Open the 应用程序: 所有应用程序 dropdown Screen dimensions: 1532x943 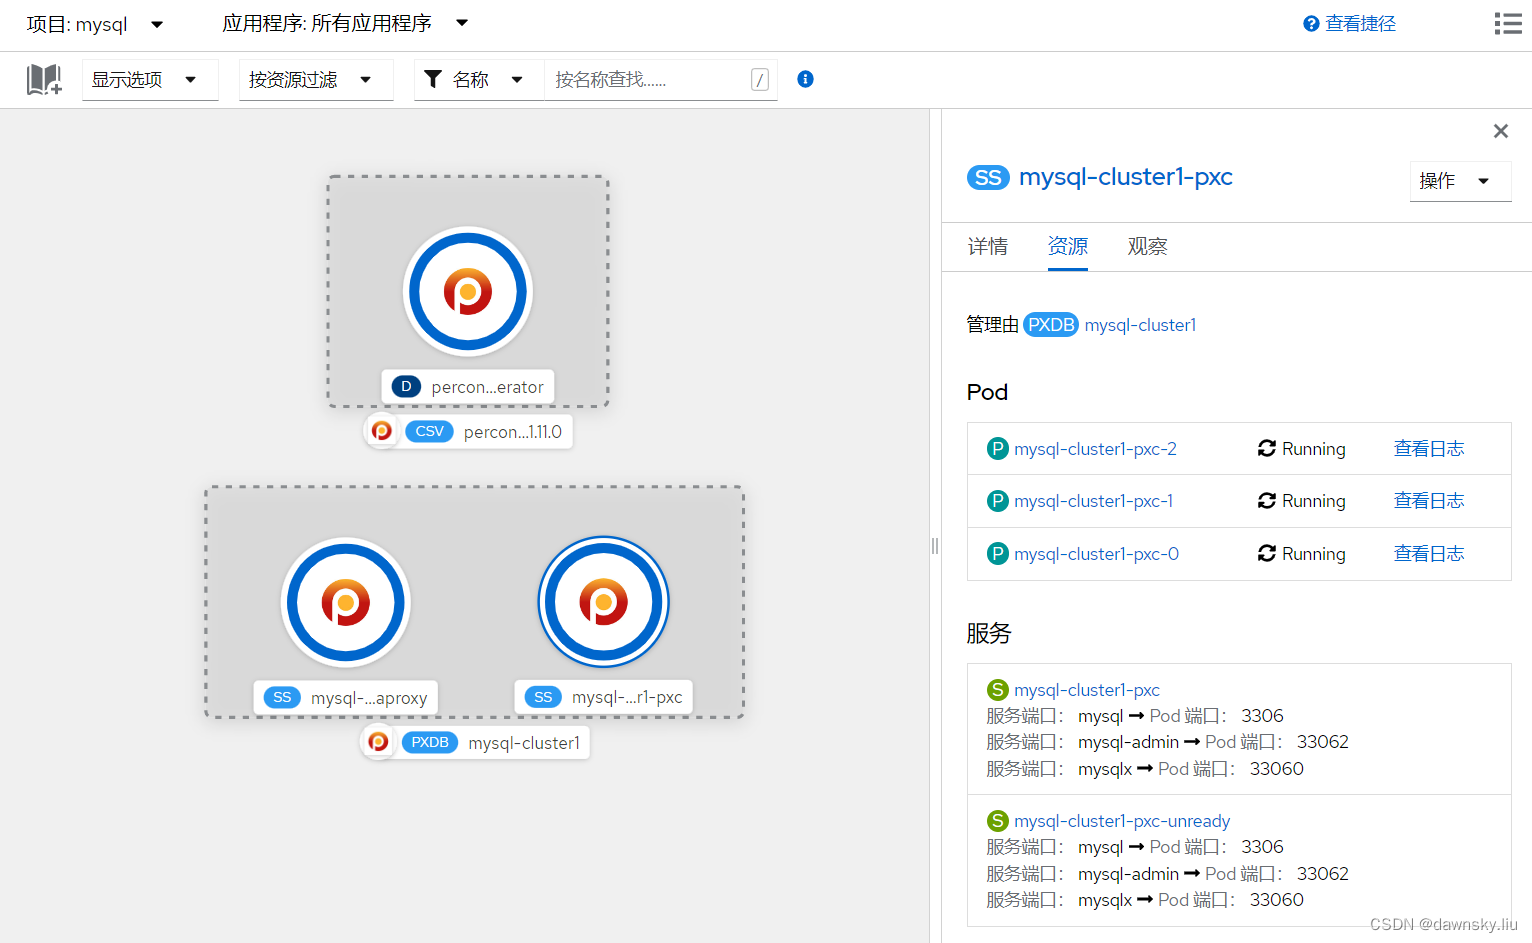click(x=345, y=23)
